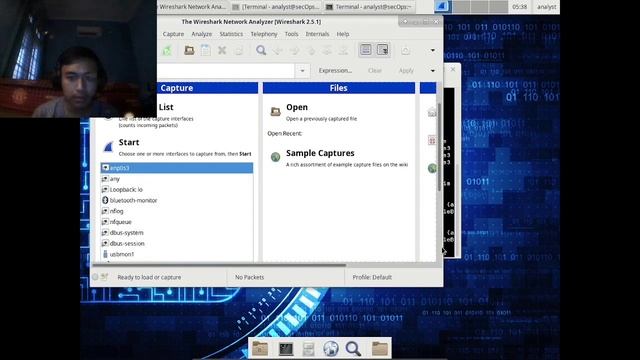Screen dimensions: 640x360
Task: Click the Close capture file X icon
Action: [x=222, y=50]
